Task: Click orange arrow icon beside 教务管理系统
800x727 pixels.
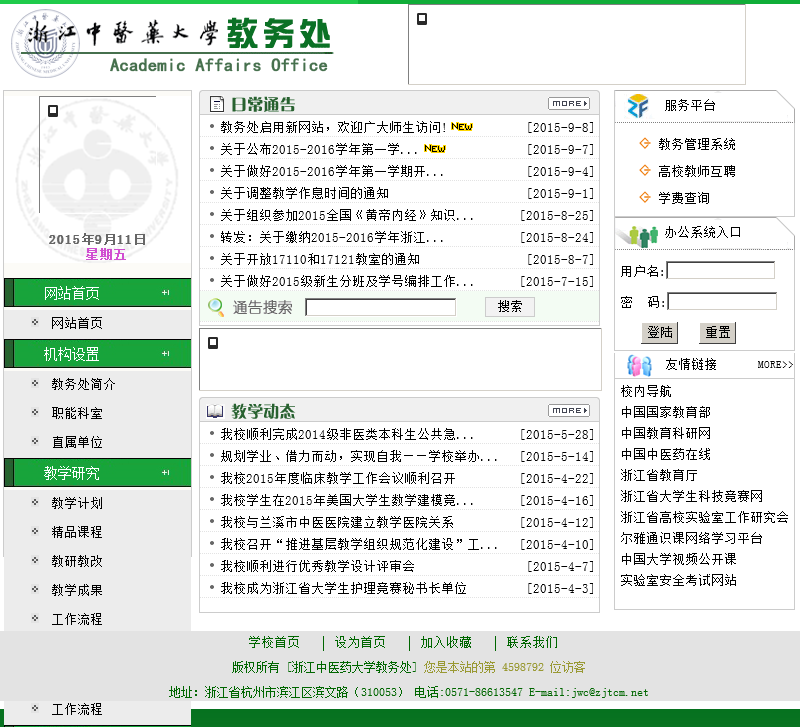Action: pos(645,143)
